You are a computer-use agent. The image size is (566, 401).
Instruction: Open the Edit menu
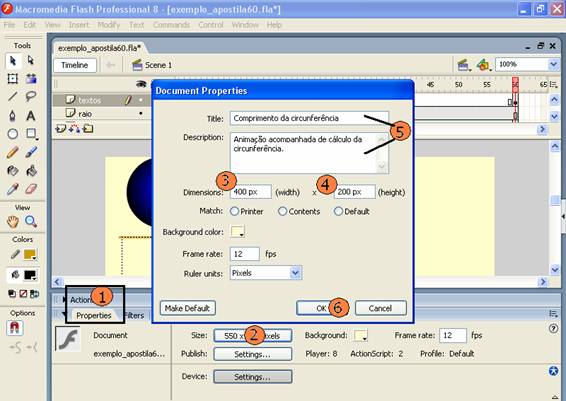click(30, 25)
